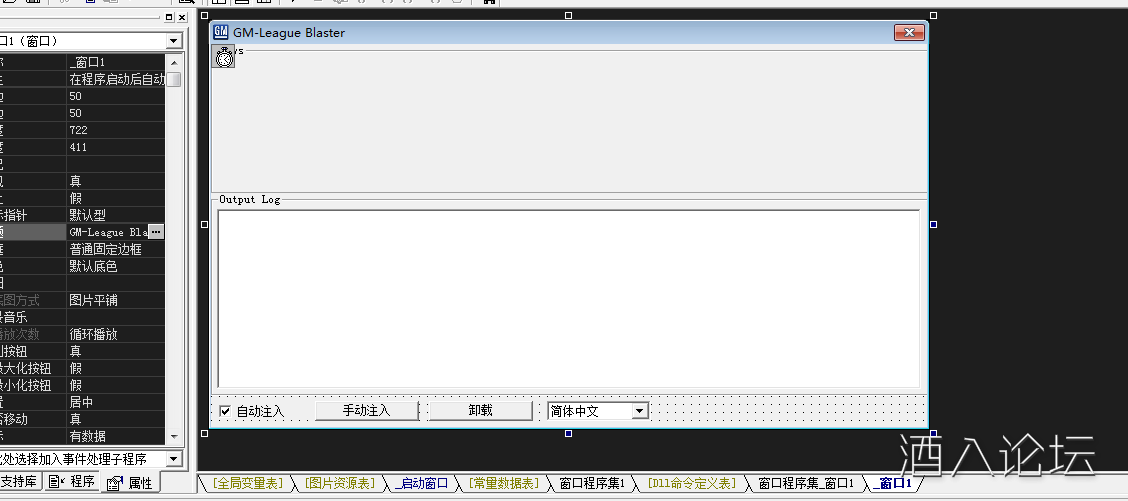This screenshot has height=501, width=1128.
Task: Click inside the Output Log text box
Action: [568, 299]
